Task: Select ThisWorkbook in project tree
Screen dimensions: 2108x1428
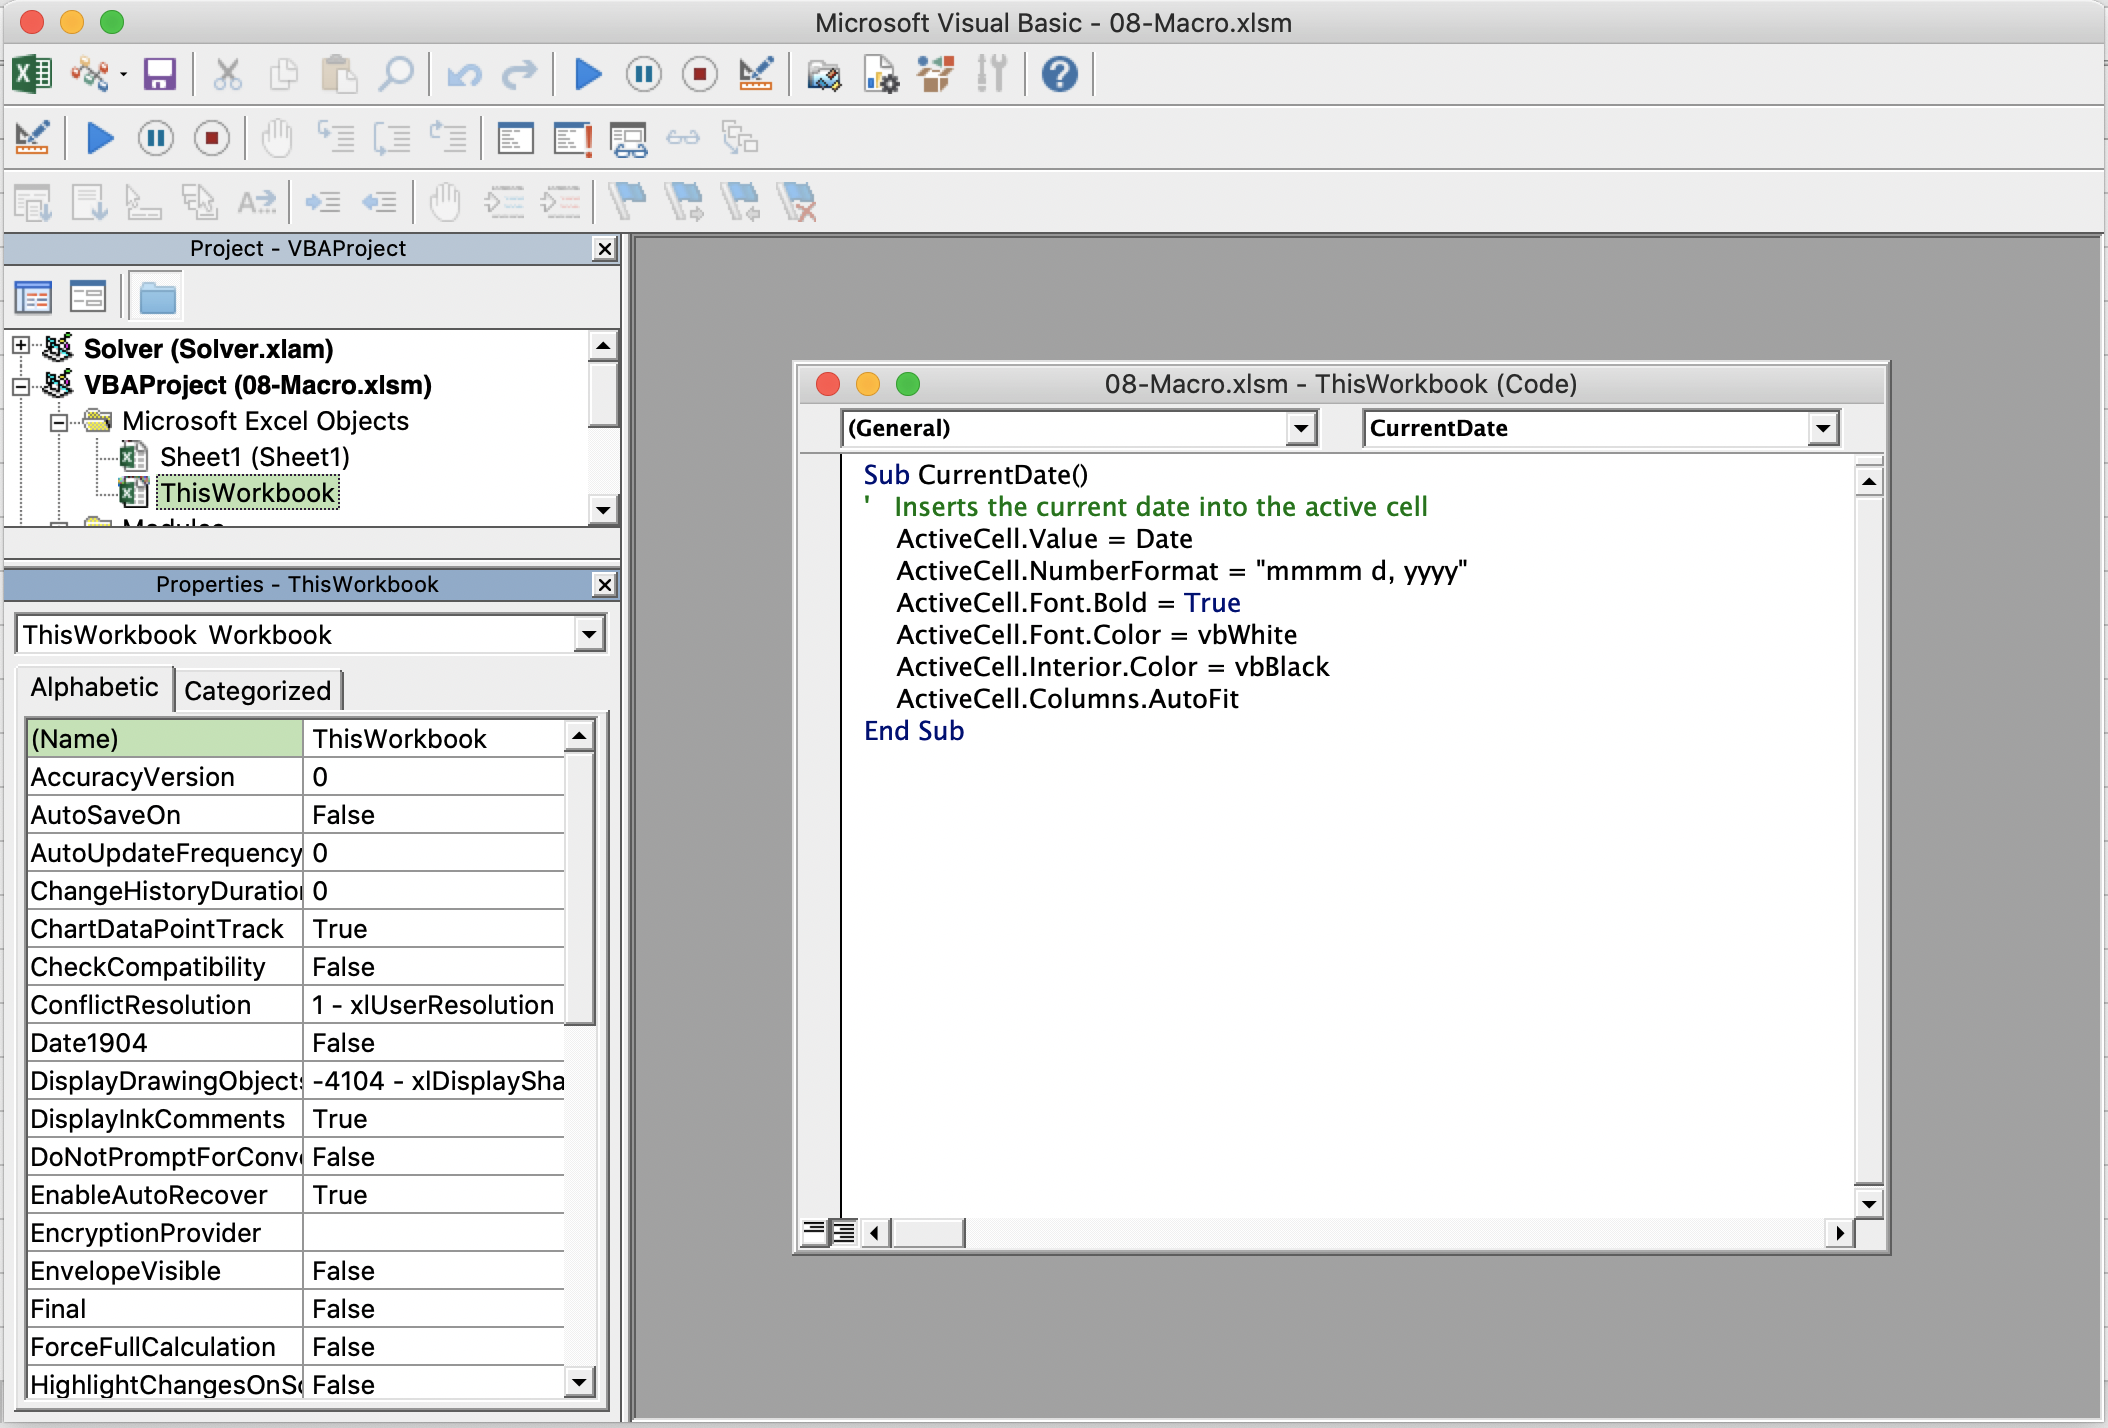Action: 248,493
